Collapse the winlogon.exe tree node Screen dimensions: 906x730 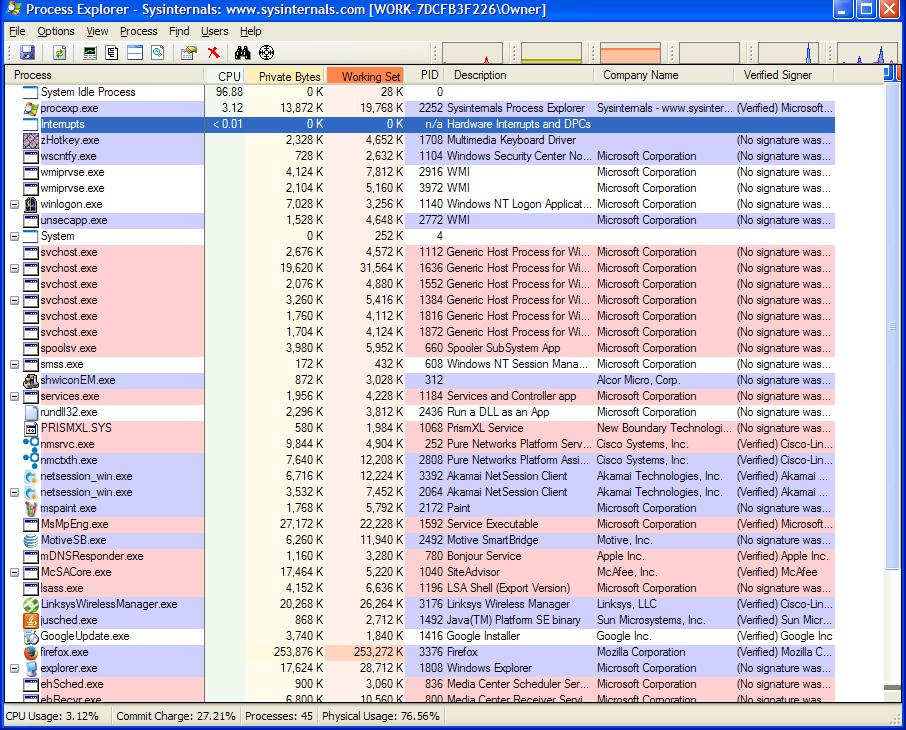[14, 204]
